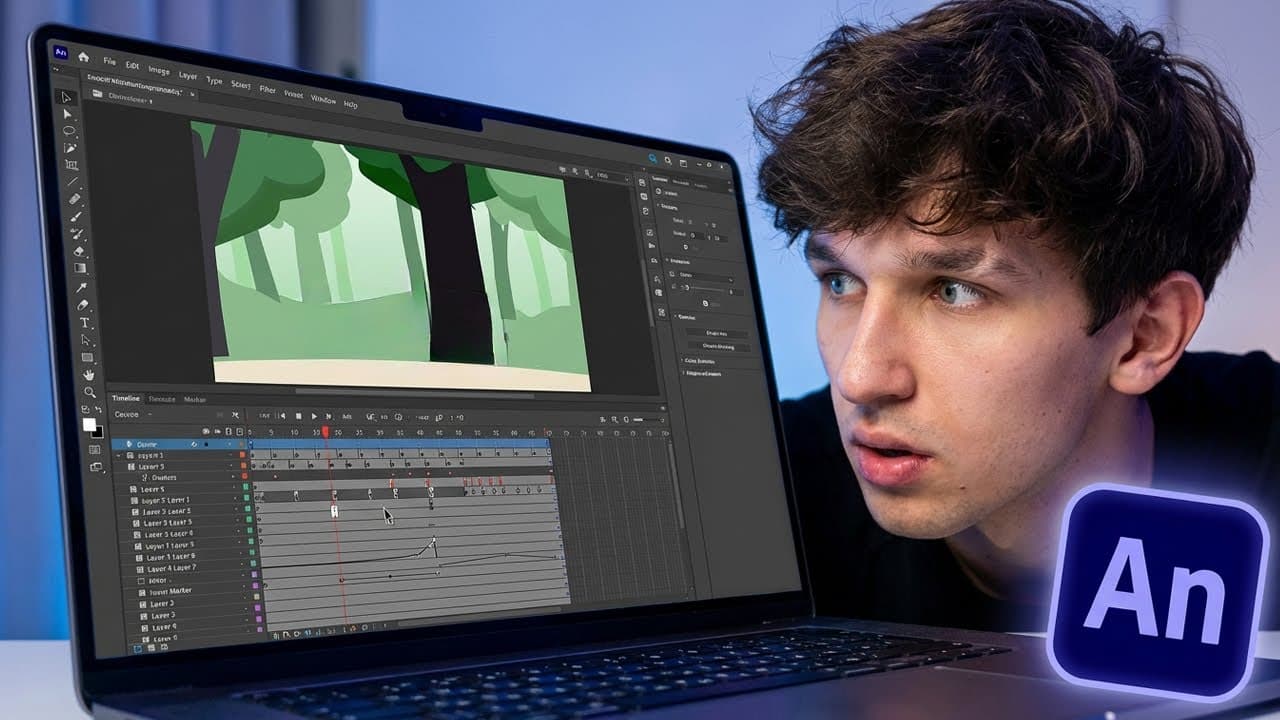Click the second wide button in the Properties panel
Image resolution: width=1280 pixels, height=720 pixels.
718,346
